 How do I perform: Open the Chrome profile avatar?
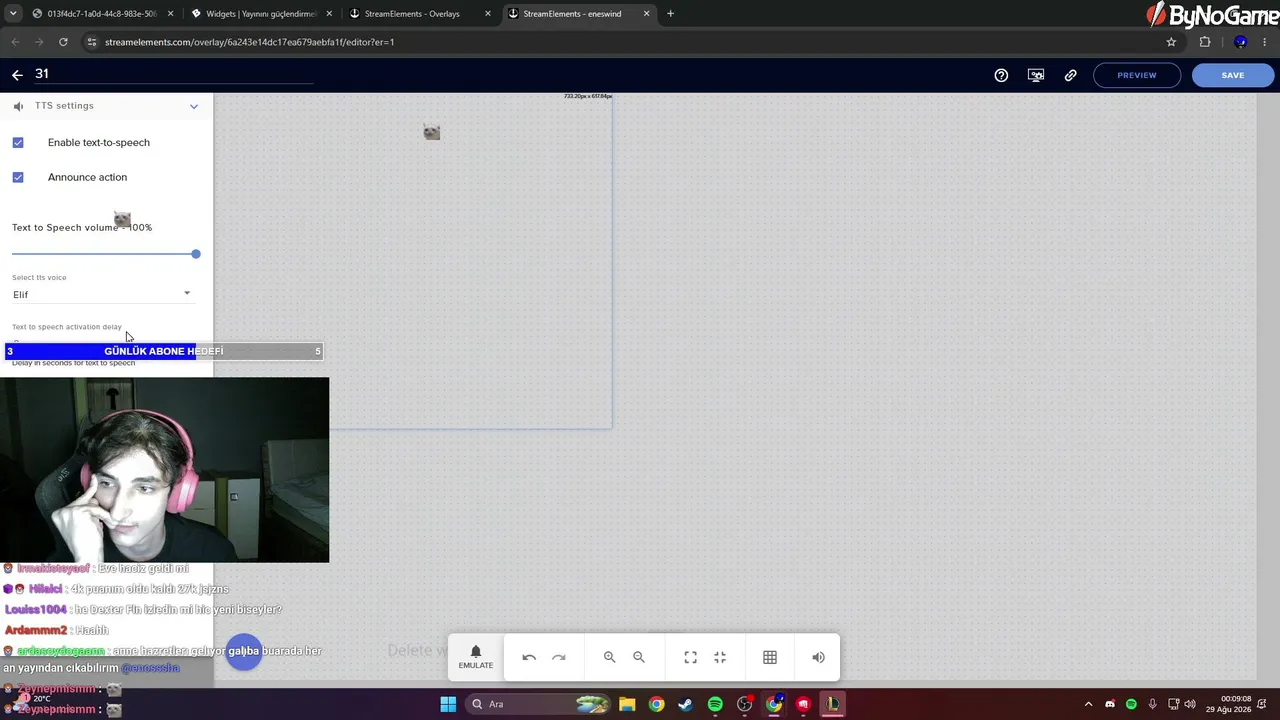[1240, 42]
